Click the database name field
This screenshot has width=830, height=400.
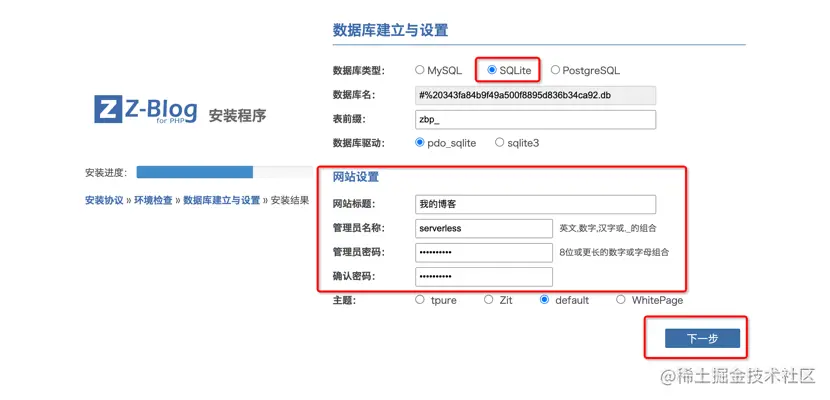[x=536, y=95]
